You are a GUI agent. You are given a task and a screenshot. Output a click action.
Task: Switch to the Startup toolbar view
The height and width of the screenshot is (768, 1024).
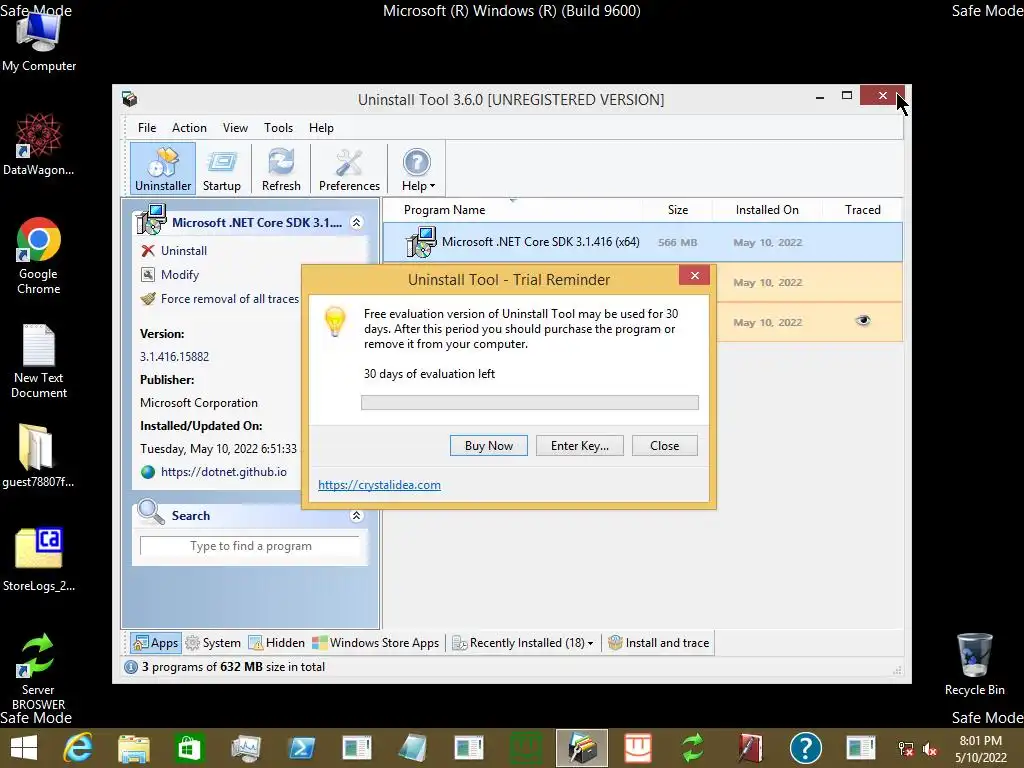[x=222, y=168]
